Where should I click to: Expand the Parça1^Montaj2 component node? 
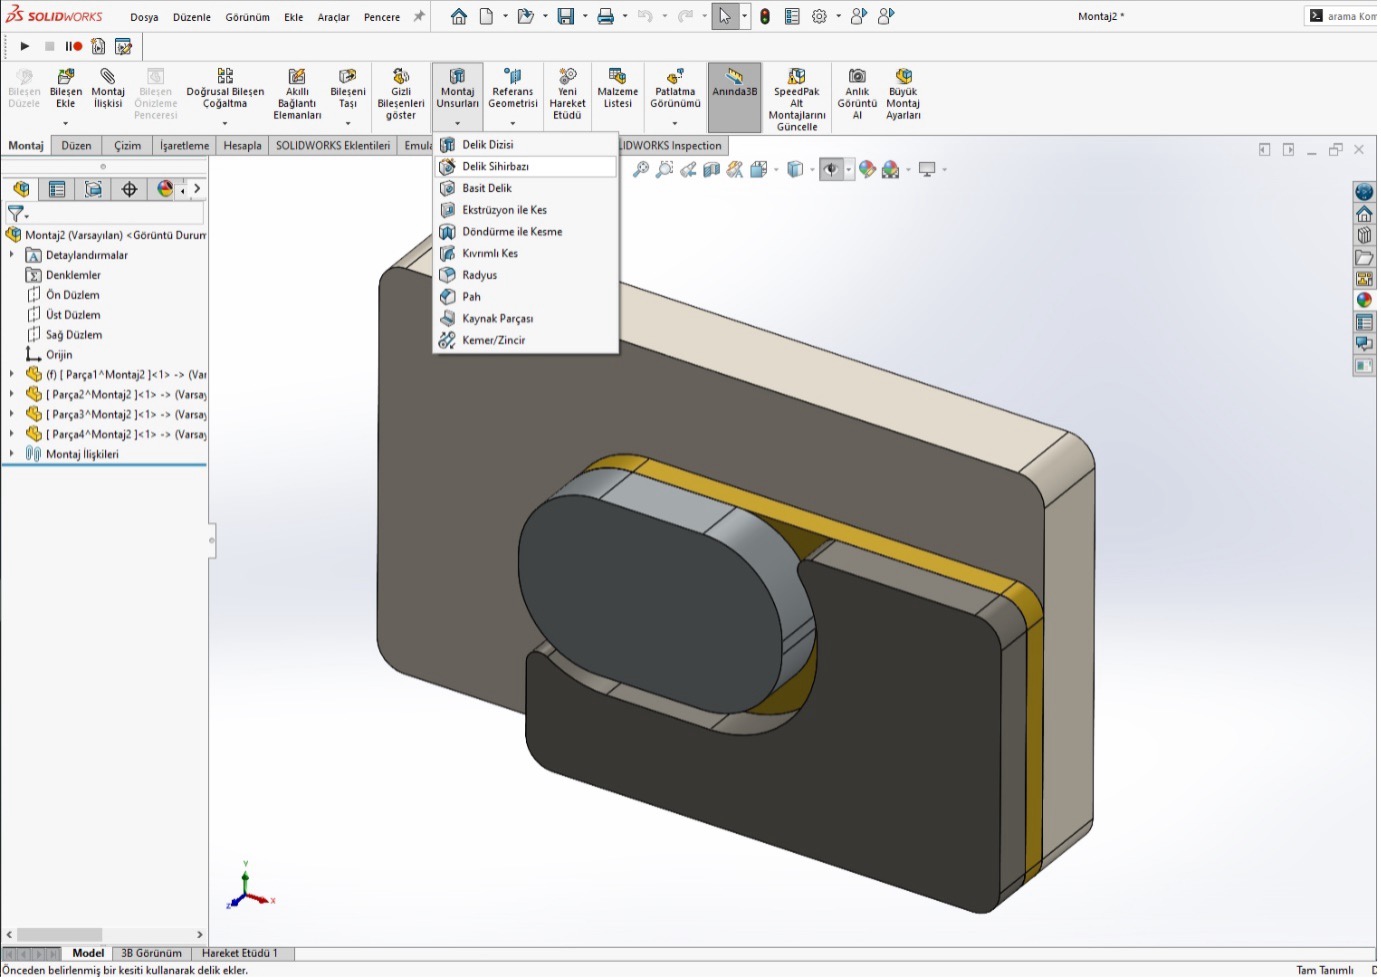click(12, 374)
